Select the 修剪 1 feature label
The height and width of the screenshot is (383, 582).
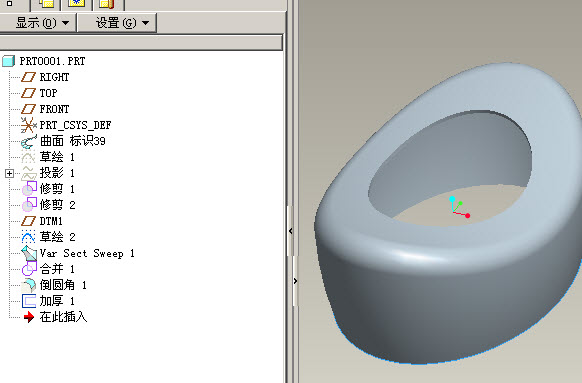click(x=57, y=189)
